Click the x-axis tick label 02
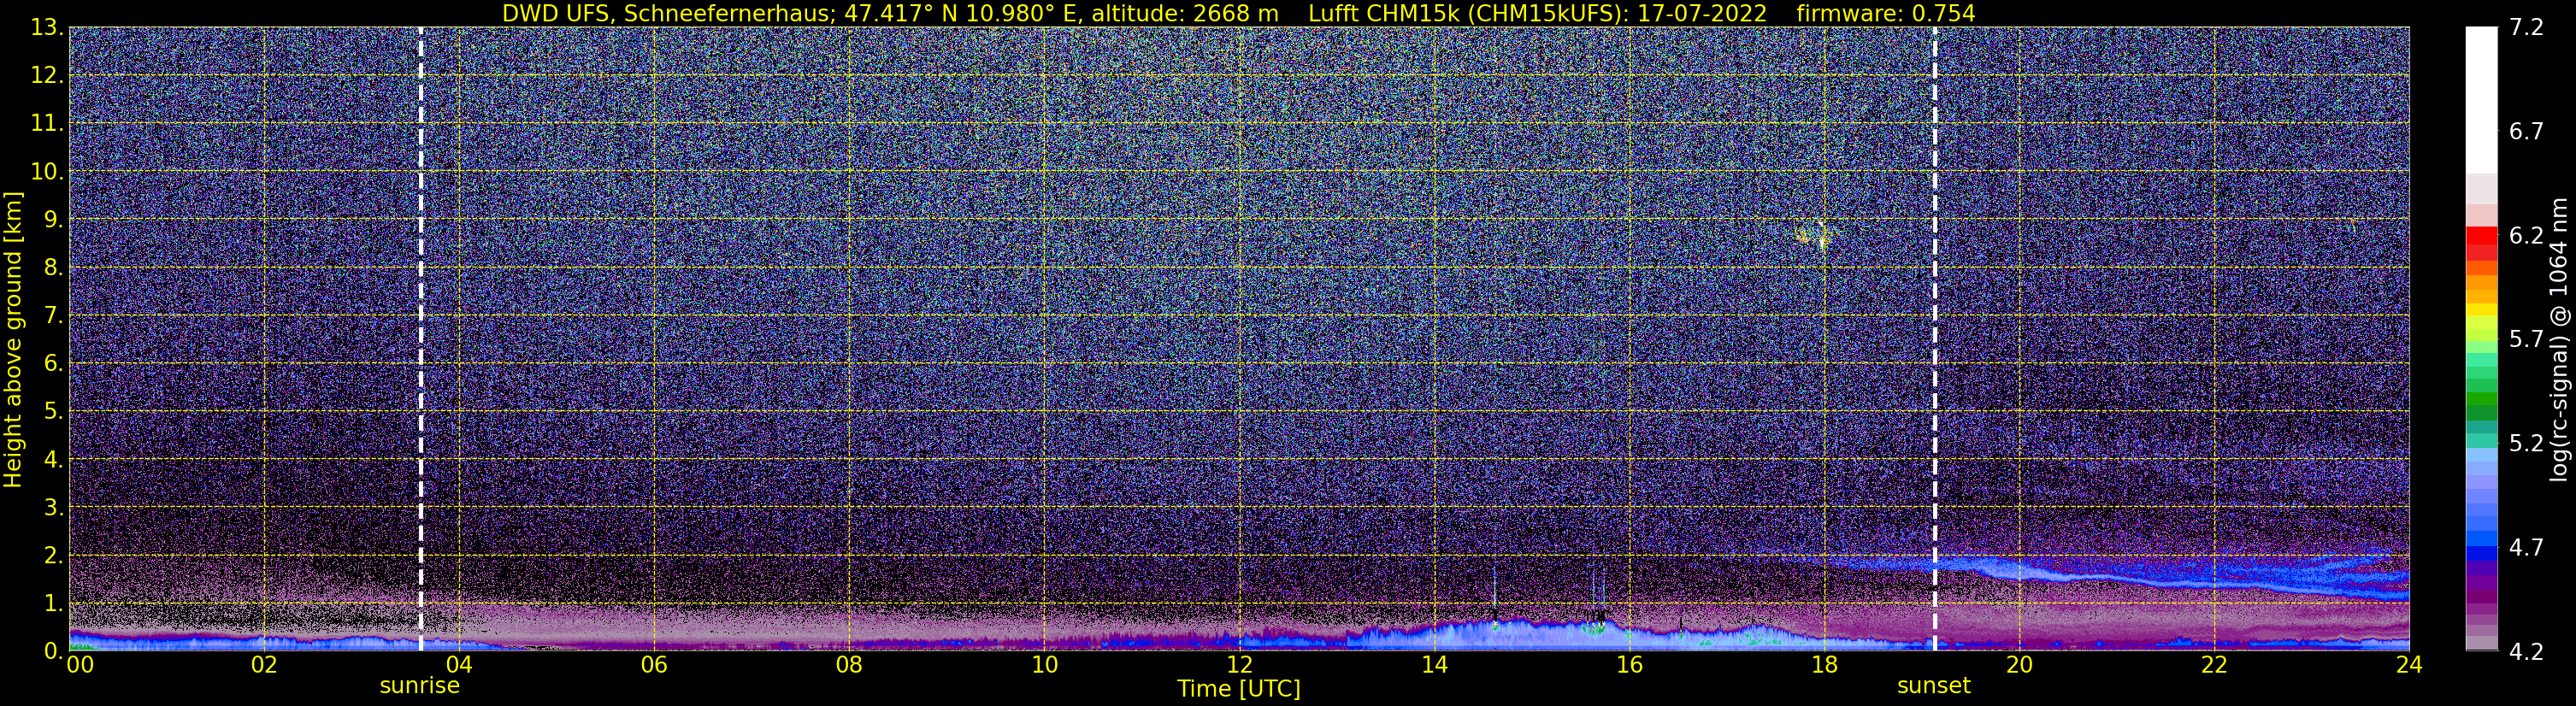 (x=263, y=665)
